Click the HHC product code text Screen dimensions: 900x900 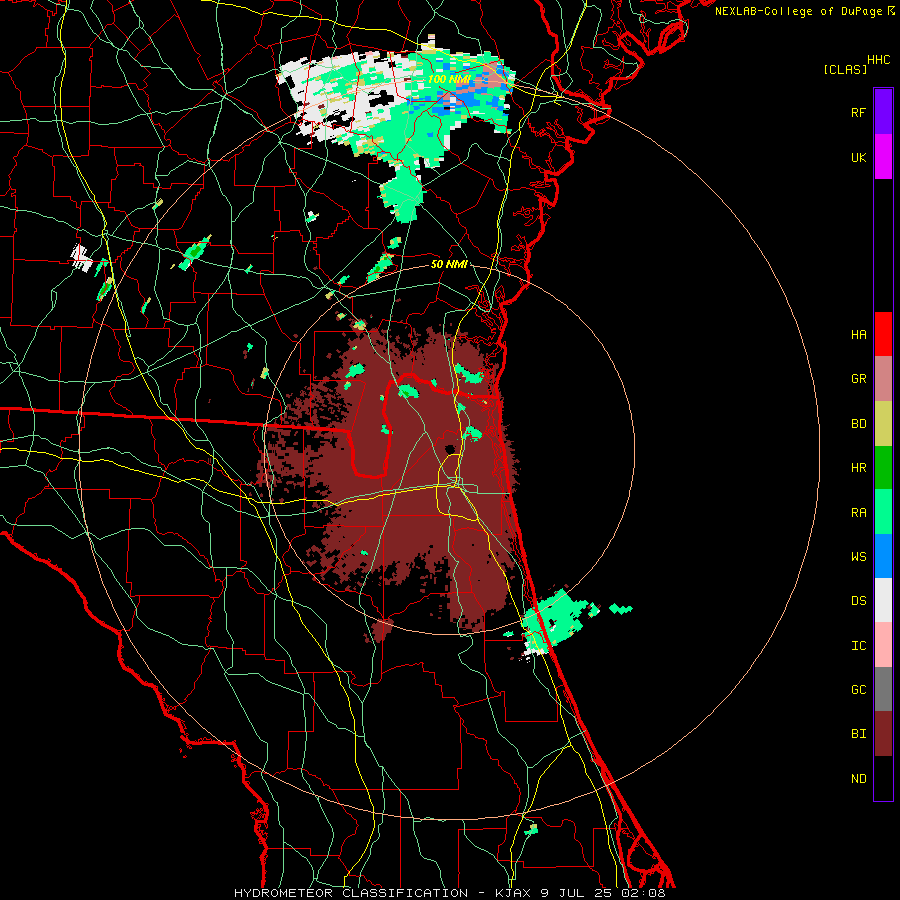879,60
